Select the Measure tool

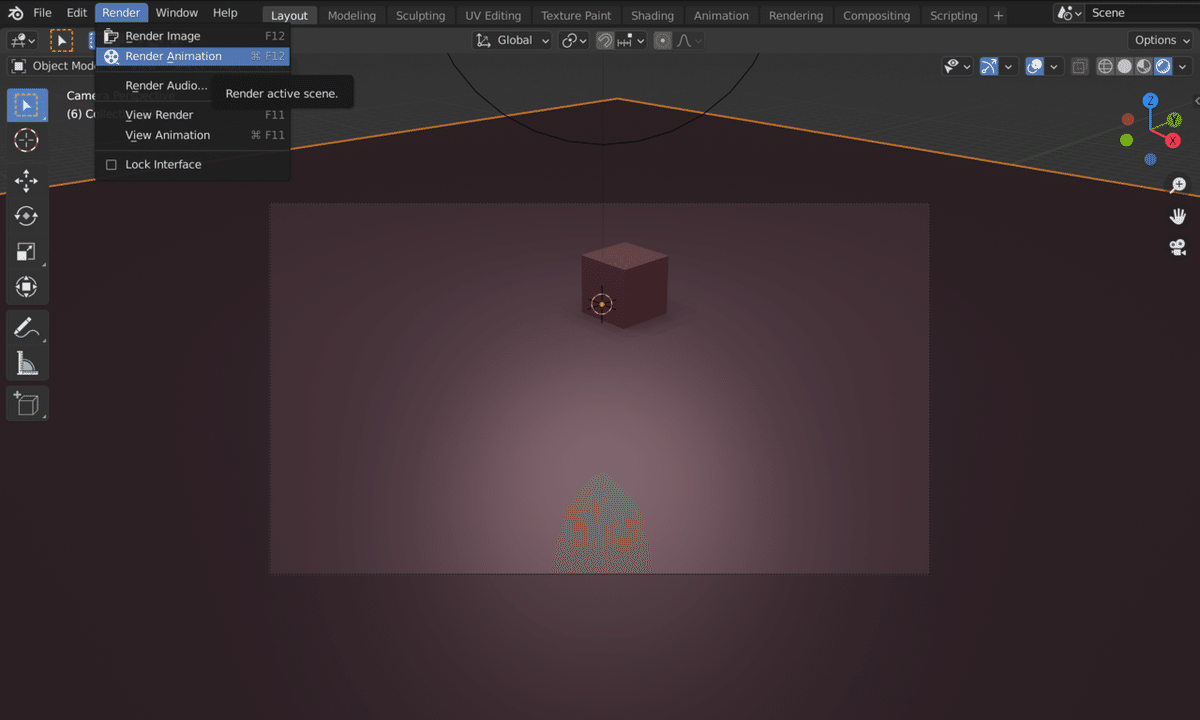click(27, 363)
